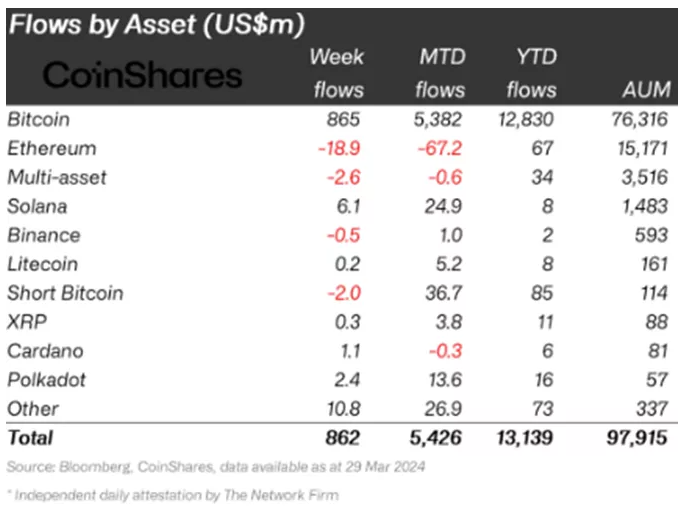Select the Short Bitcoin row label

65,293
